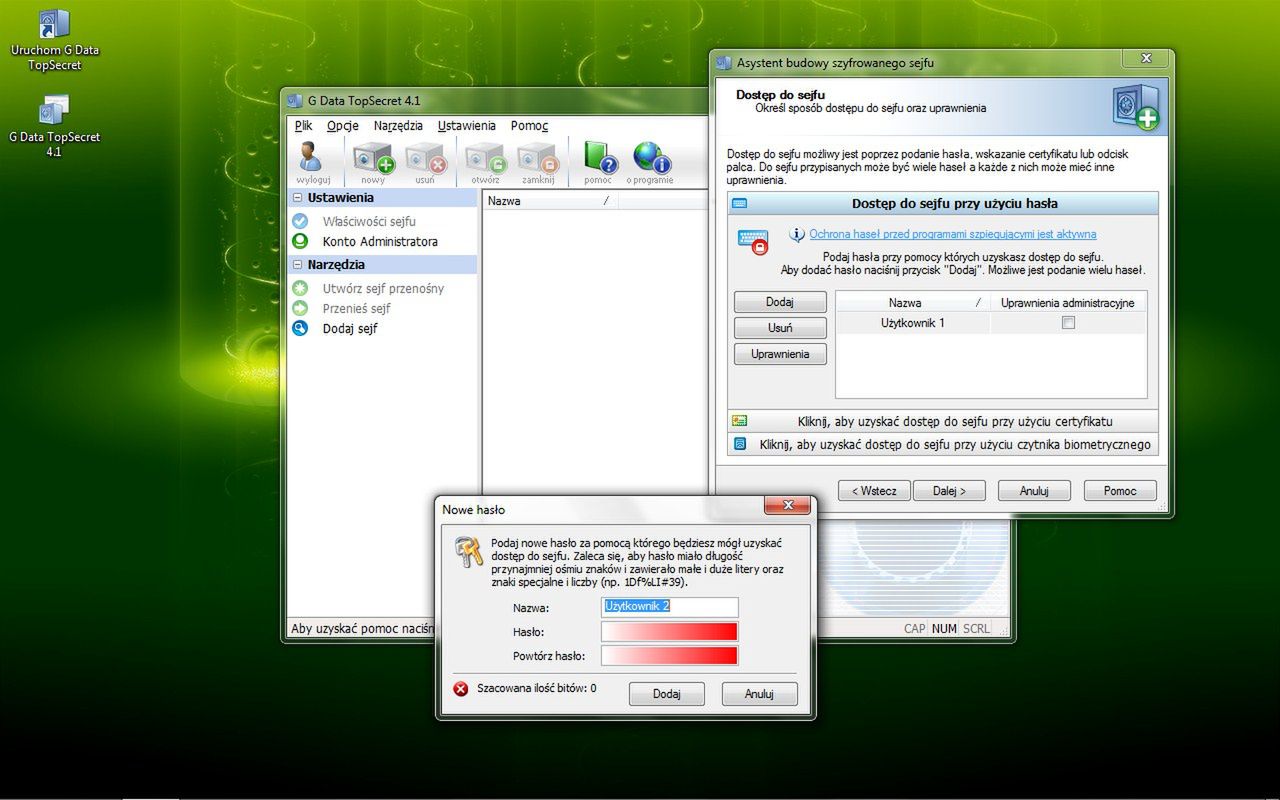The height and width of the screenshot is (800, 1280).
Task: Click the keyboard-with-lock icon in wizard
Action: coord(753,241)
